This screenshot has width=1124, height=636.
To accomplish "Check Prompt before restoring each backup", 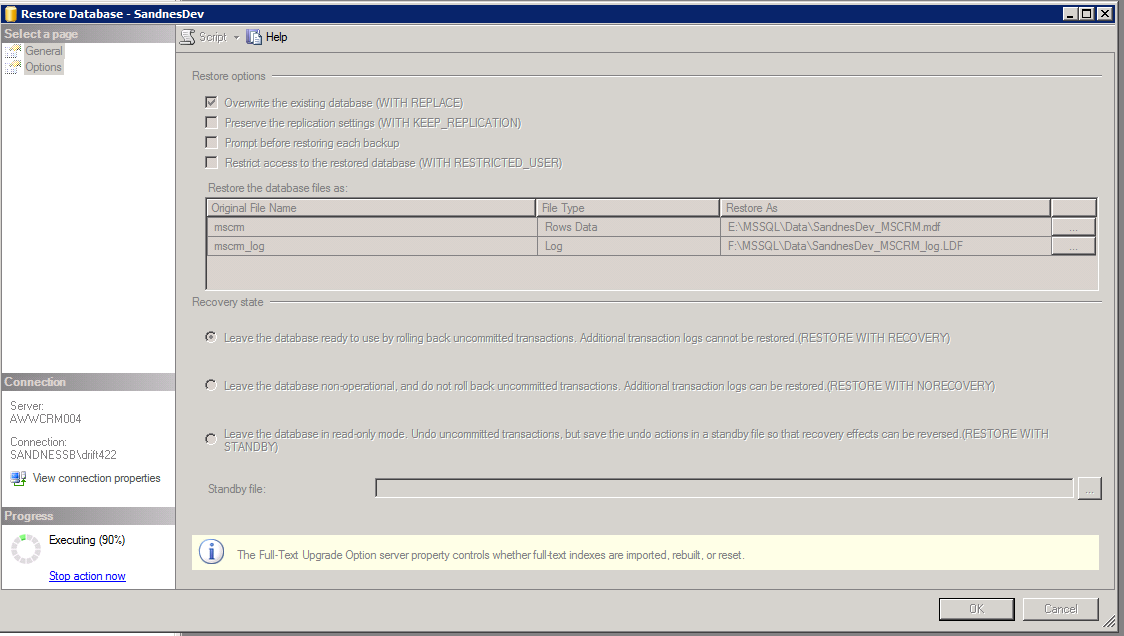I will [211, 142].
